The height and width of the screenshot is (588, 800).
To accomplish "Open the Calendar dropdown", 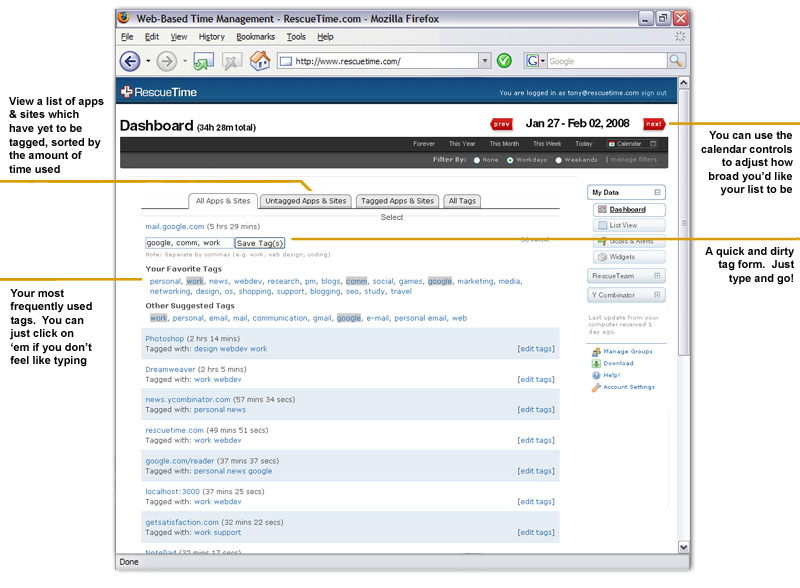I will 632,144.
